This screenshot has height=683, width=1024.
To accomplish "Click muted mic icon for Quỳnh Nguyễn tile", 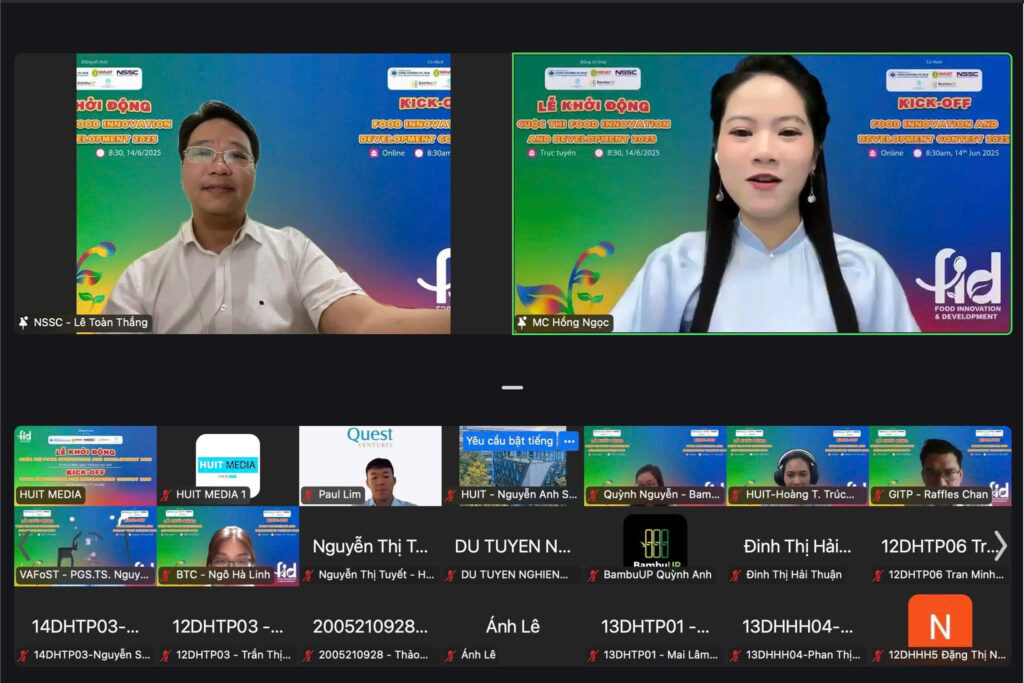I will pos(593,495).
